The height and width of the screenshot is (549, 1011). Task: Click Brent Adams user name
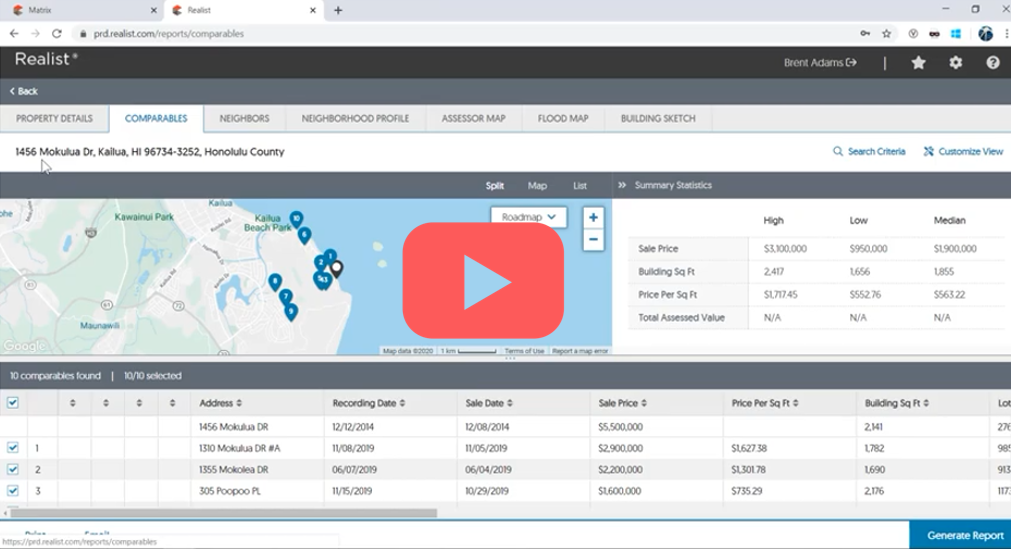click(x=813, y=63)
